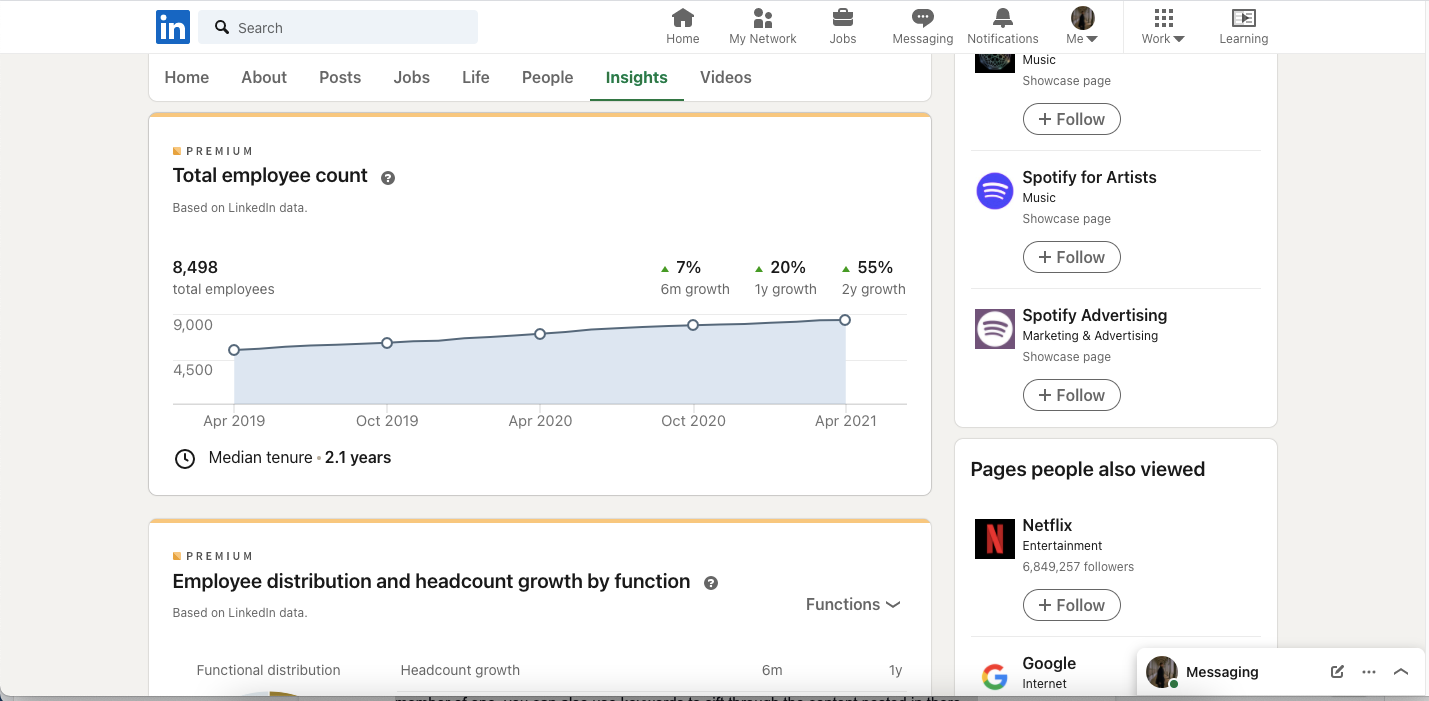Follow Spotify for Artists
This screenshot has height=701, width=1429.
(1071, 257)
